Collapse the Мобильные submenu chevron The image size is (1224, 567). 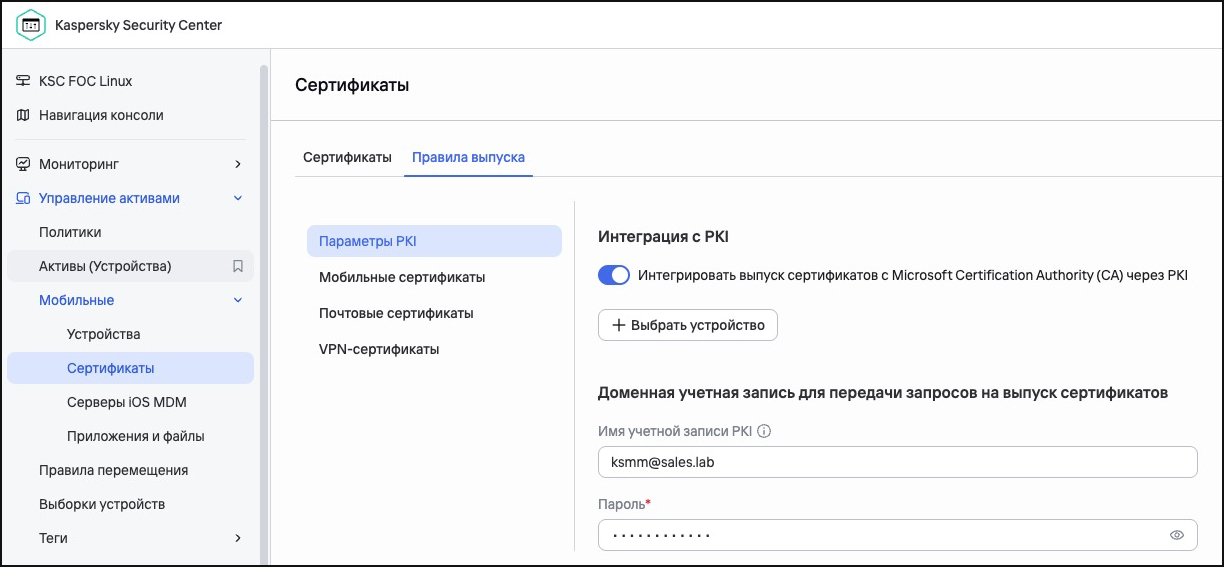tap(238, 300)
